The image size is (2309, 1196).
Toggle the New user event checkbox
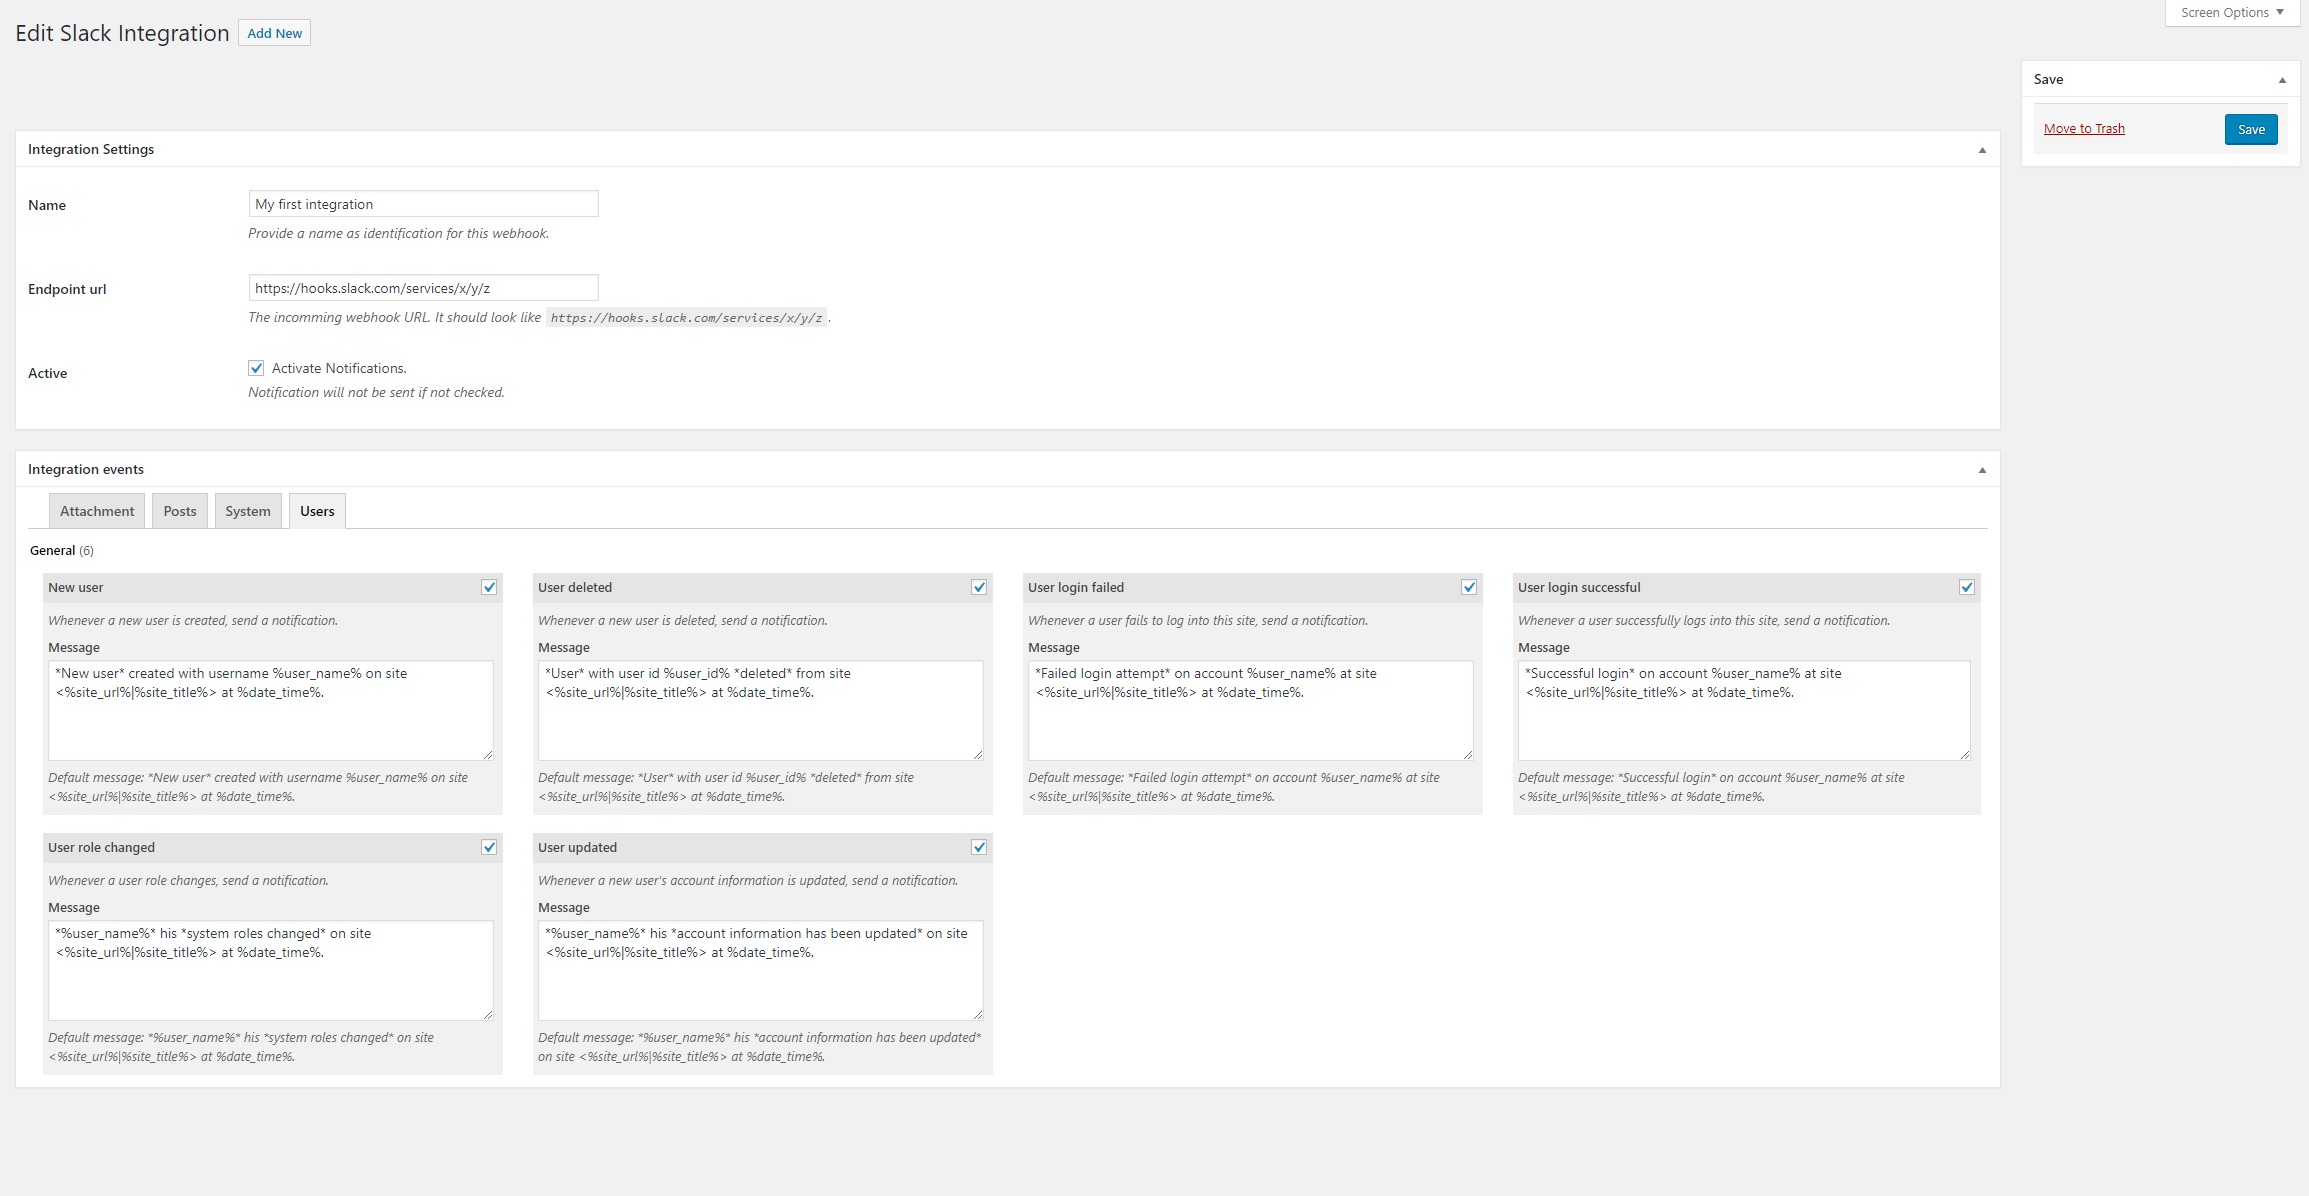pyautogui.click(x=489, y=587)
